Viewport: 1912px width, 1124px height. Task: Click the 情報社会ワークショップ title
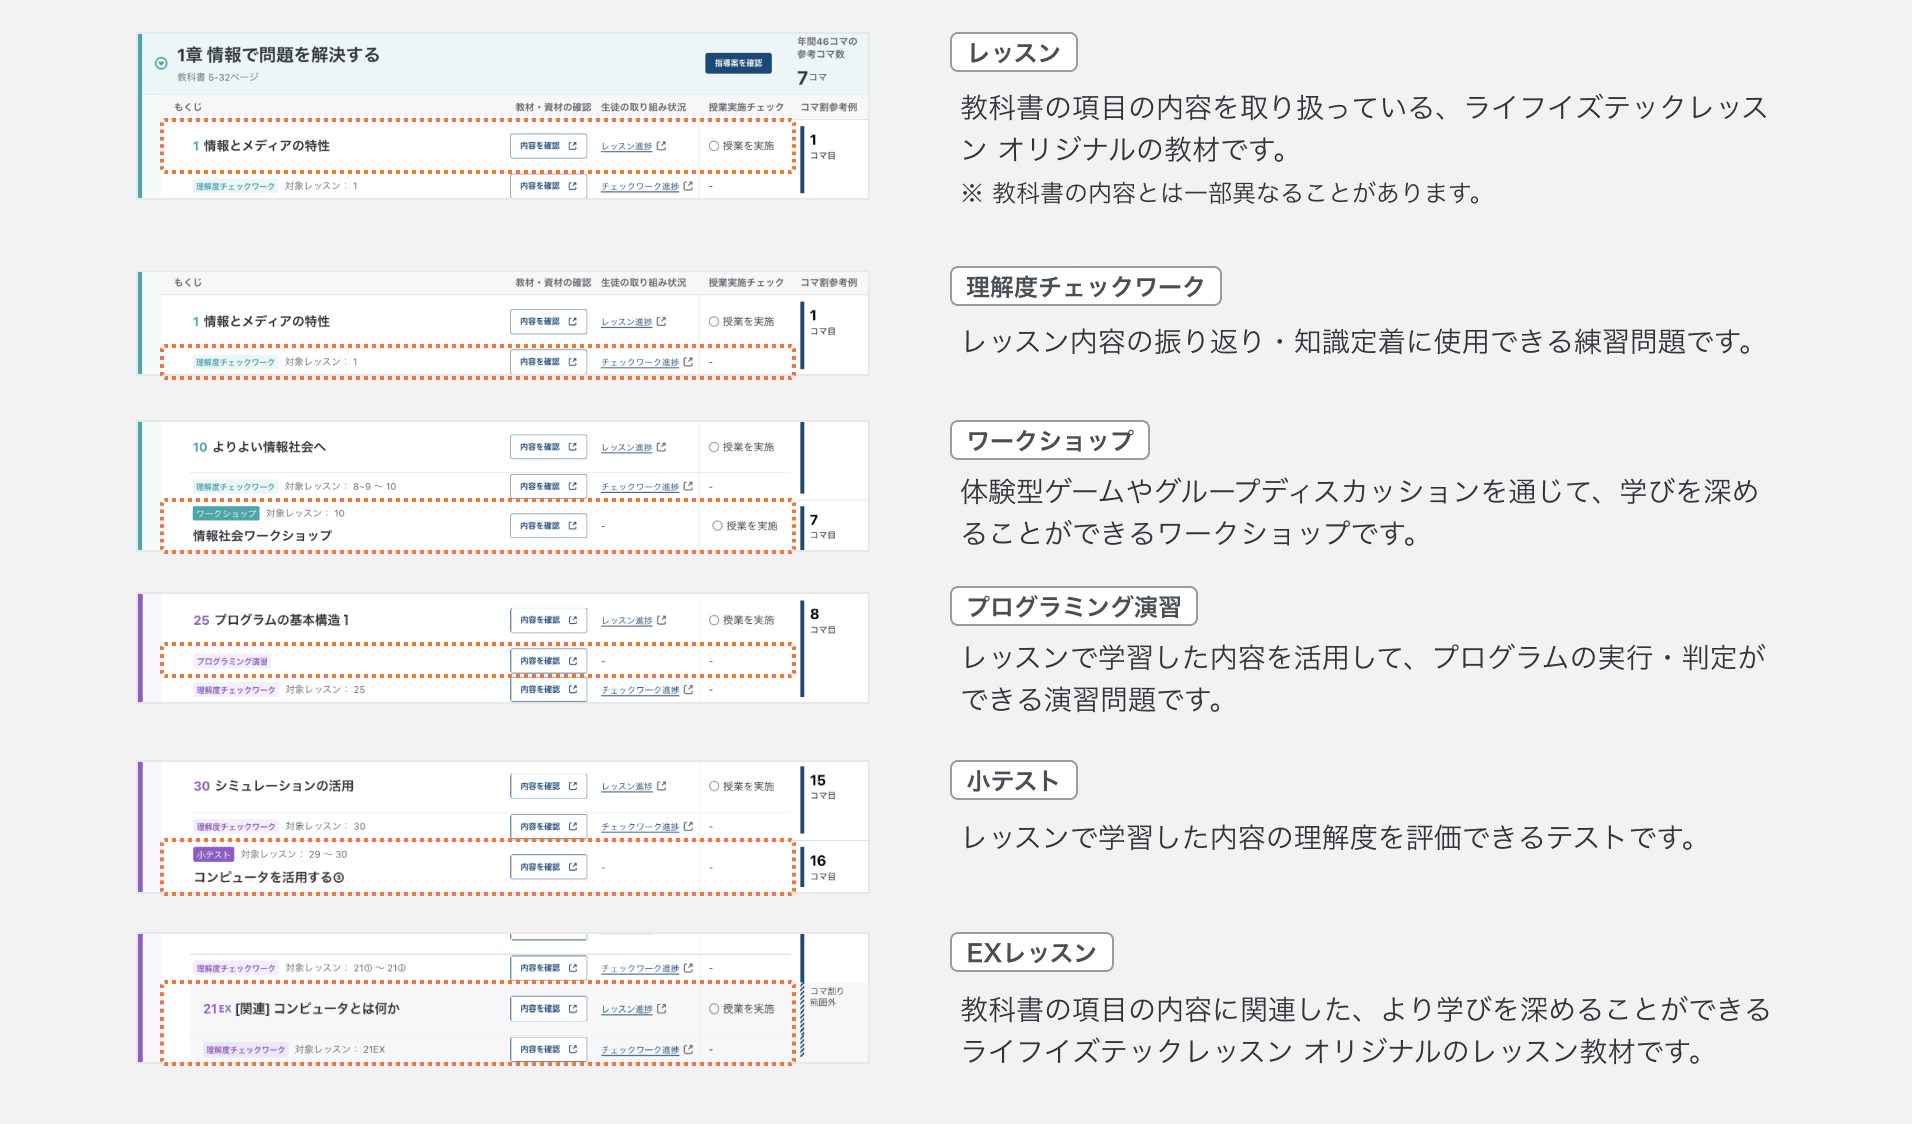click(262, 536)
